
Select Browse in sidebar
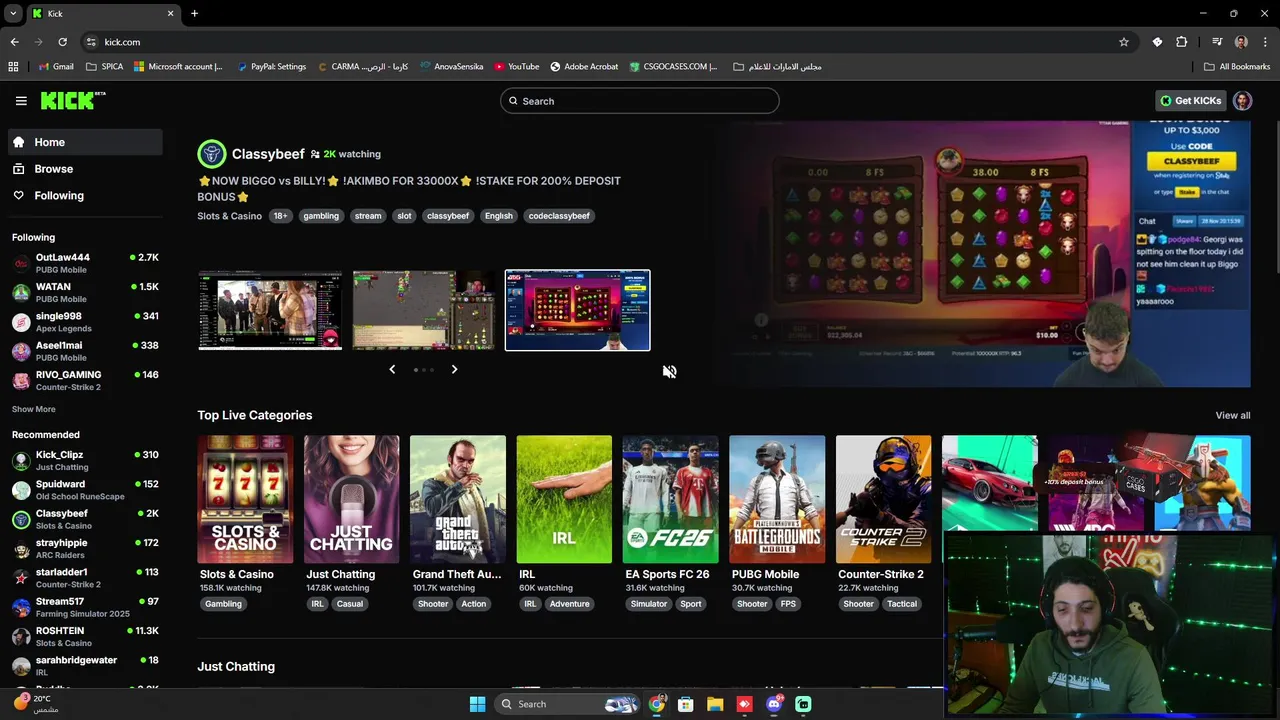tap(85, 169)
